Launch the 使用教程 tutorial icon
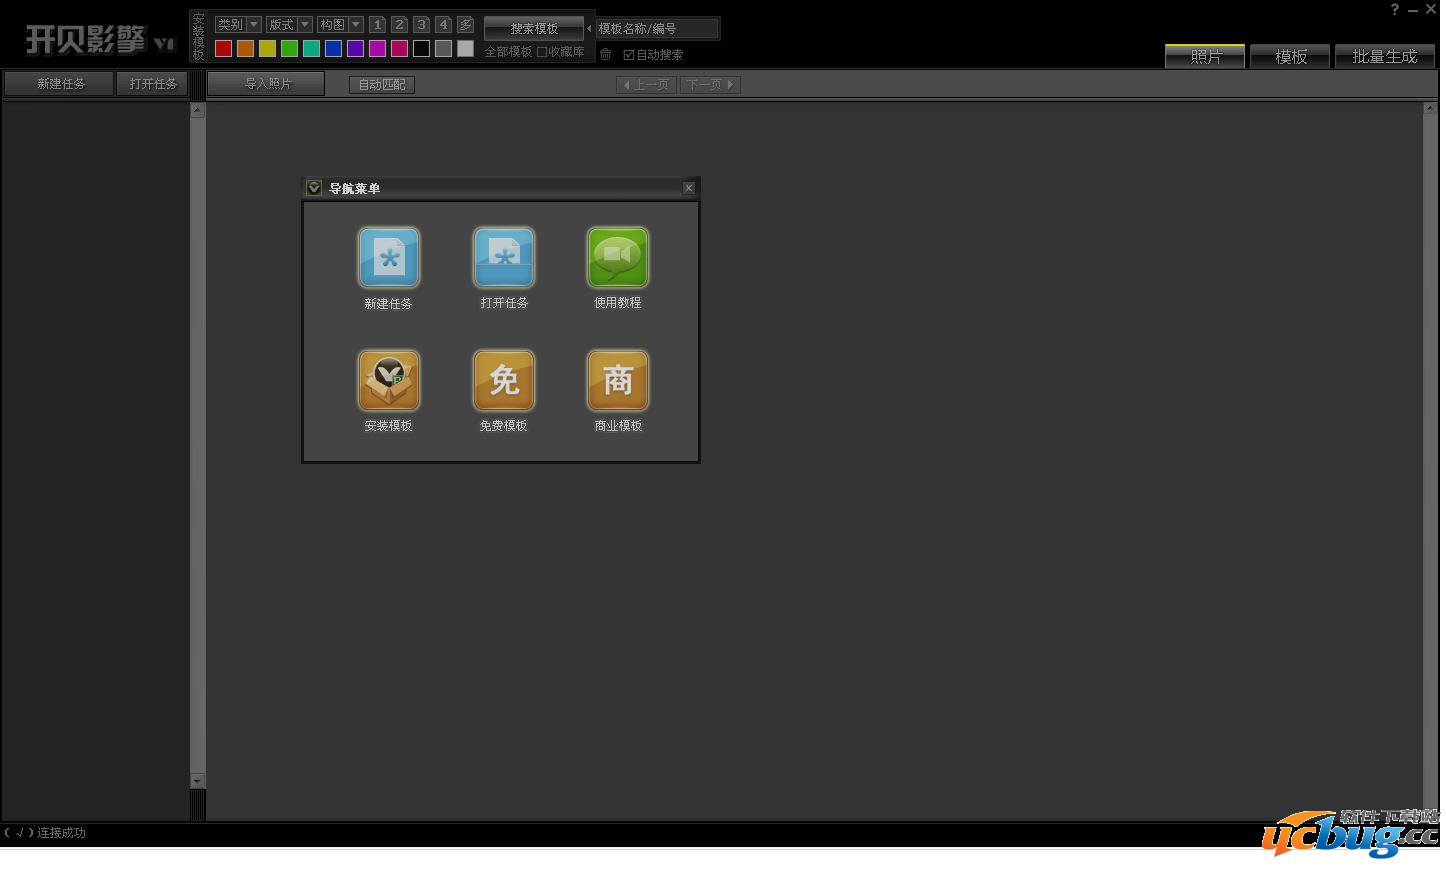The image size is (1446, 879). [617, 258]
